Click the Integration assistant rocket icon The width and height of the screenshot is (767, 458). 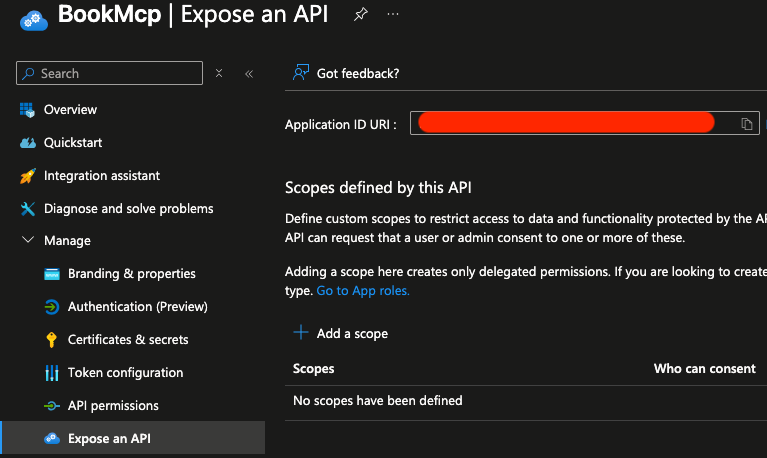tap(27, 176)
